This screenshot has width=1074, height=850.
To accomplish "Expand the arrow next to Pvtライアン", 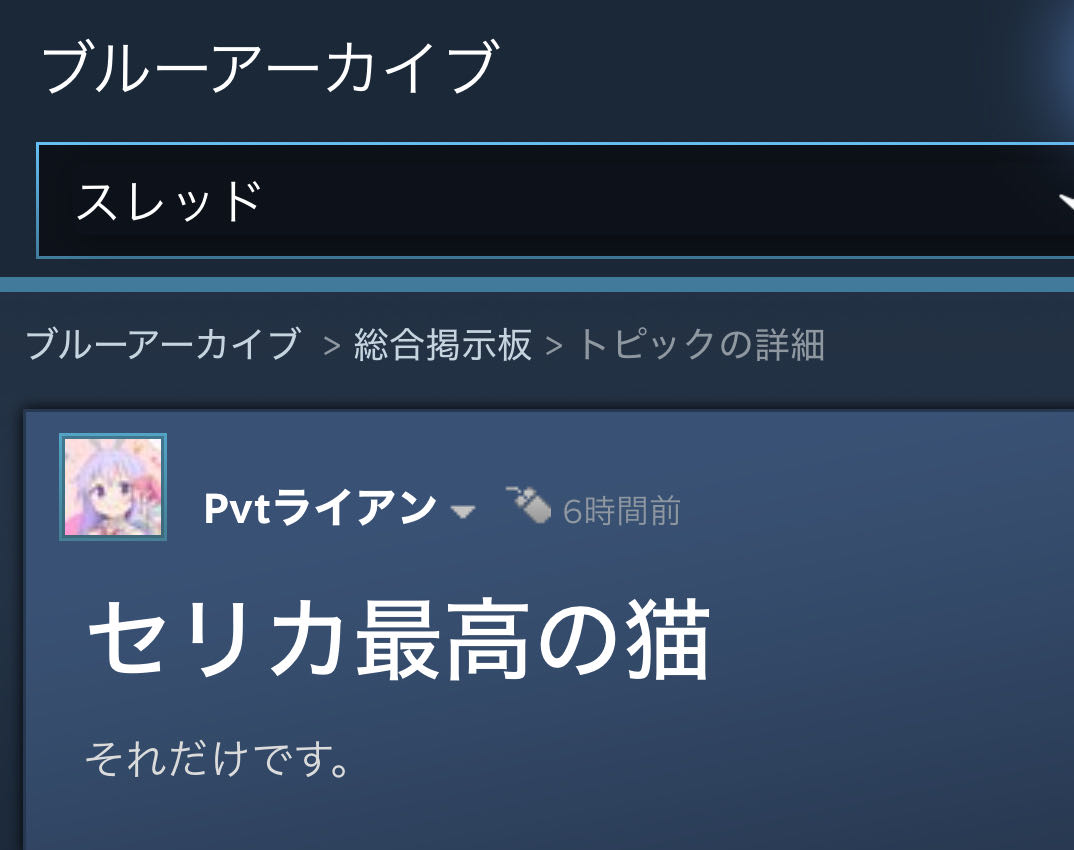I will point(463,511).
